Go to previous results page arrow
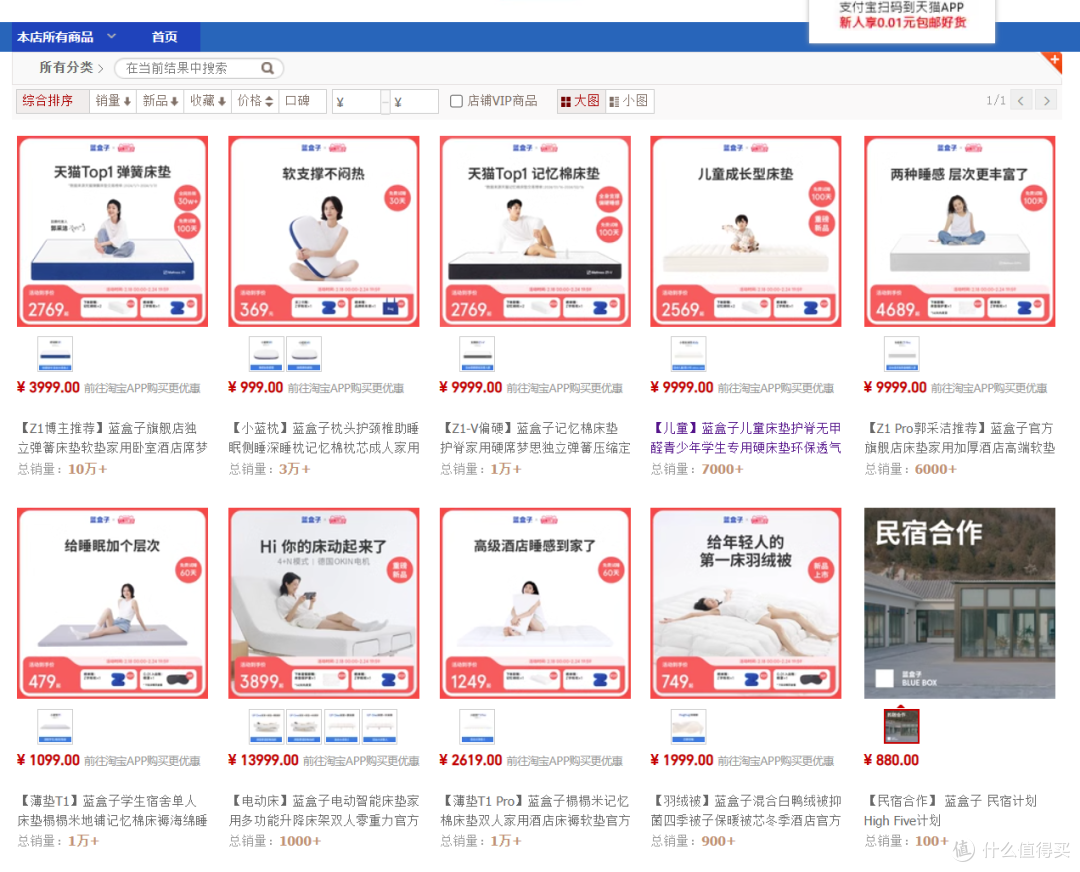 click(x=1021, y=101)
